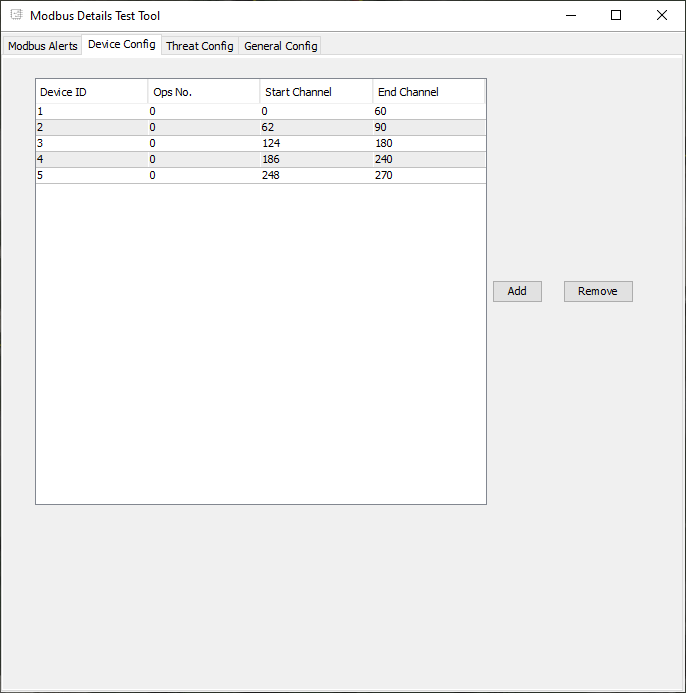The width and height of the screenshot is (686, 693).
Task: Click the Remove button
Action: pos(598,291)
